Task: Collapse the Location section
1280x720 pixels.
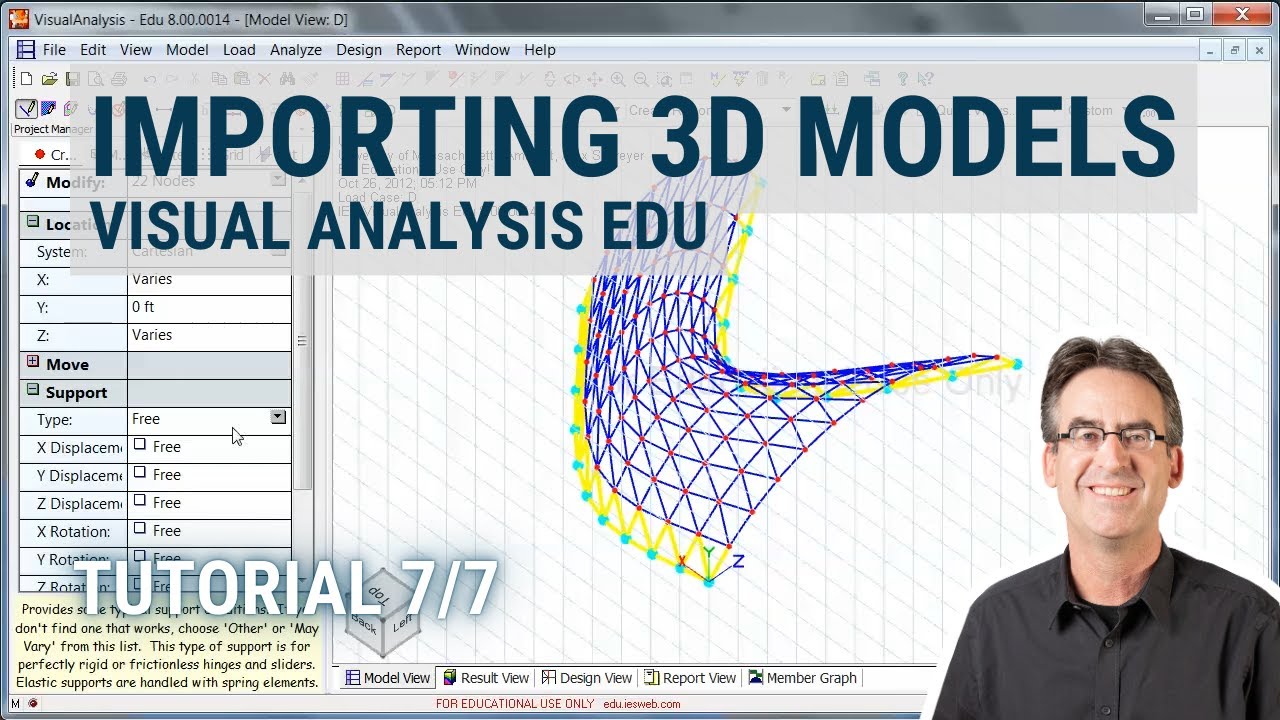Action: coord(32,222)
